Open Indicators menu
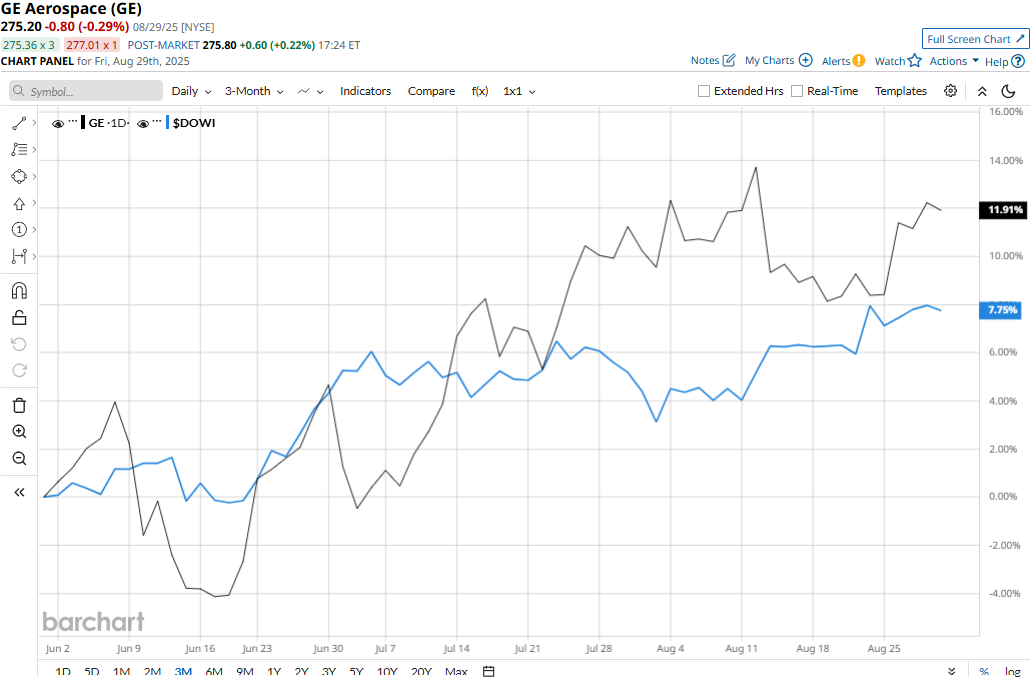 tap(365, 91)
